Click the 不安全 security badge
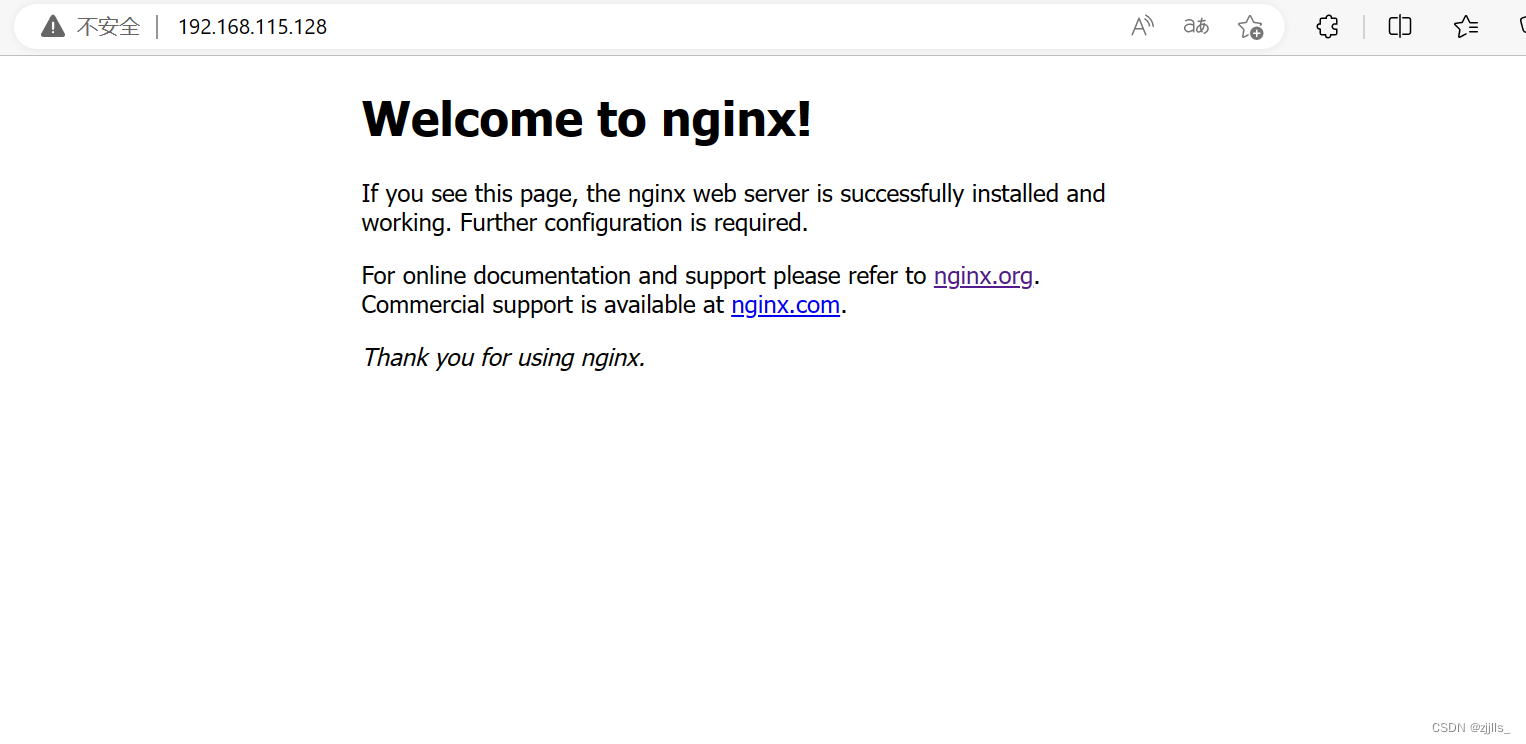 [110, 26]
